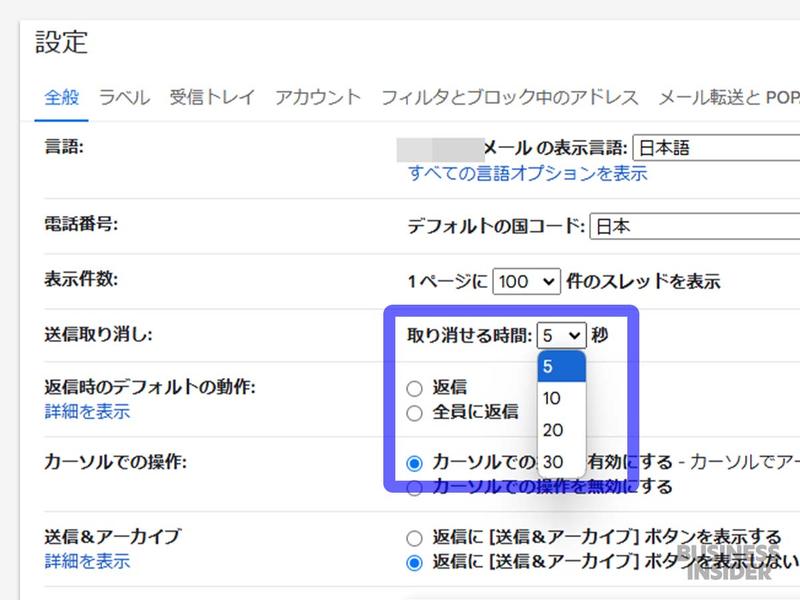
Task: Click the 表示件数: setting label
Action: [x=81, y=280]
